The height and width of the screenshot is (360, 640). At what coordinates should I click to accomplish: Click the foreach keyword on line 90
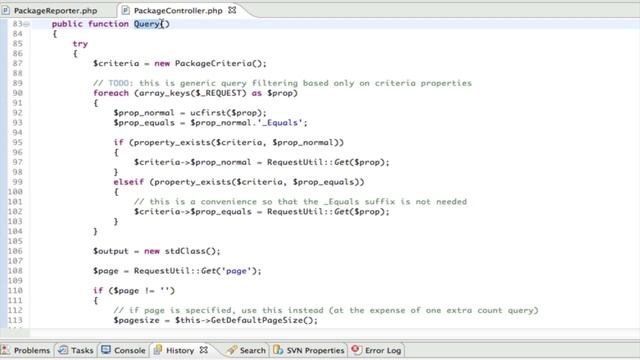pyautogui.click(x=111, y=93)
